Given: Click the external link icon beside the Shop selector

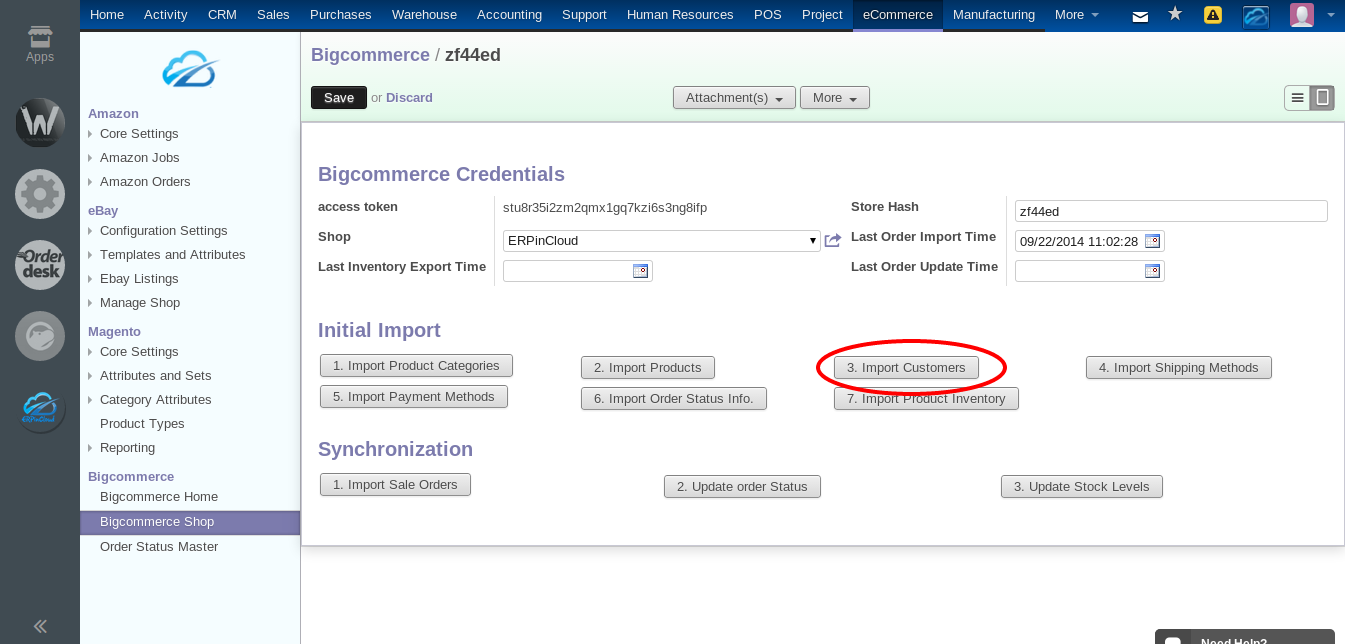Looking at the screenshot, I should tap(833, 240).
